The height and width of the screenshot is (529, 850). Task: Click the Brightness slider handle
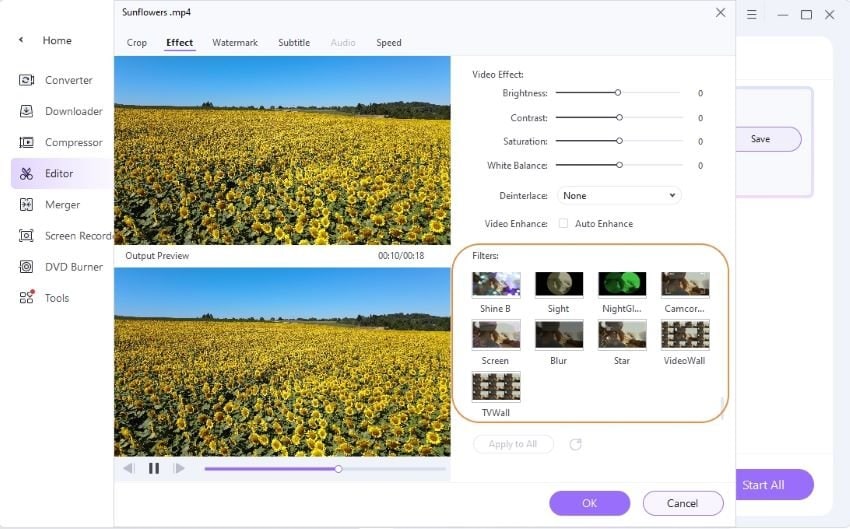(617, 93)
